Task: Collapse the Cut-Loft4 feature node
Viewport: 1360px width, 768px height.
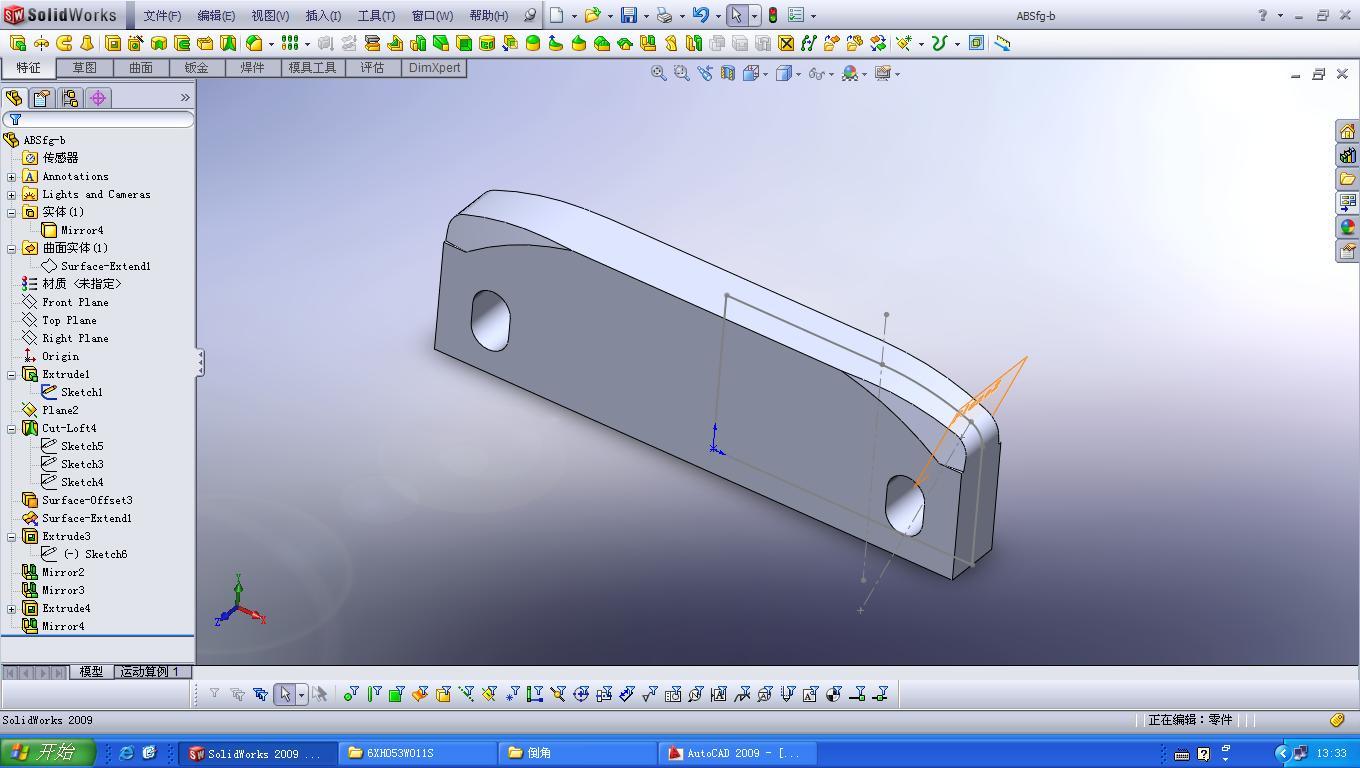Action: point(12,429)
